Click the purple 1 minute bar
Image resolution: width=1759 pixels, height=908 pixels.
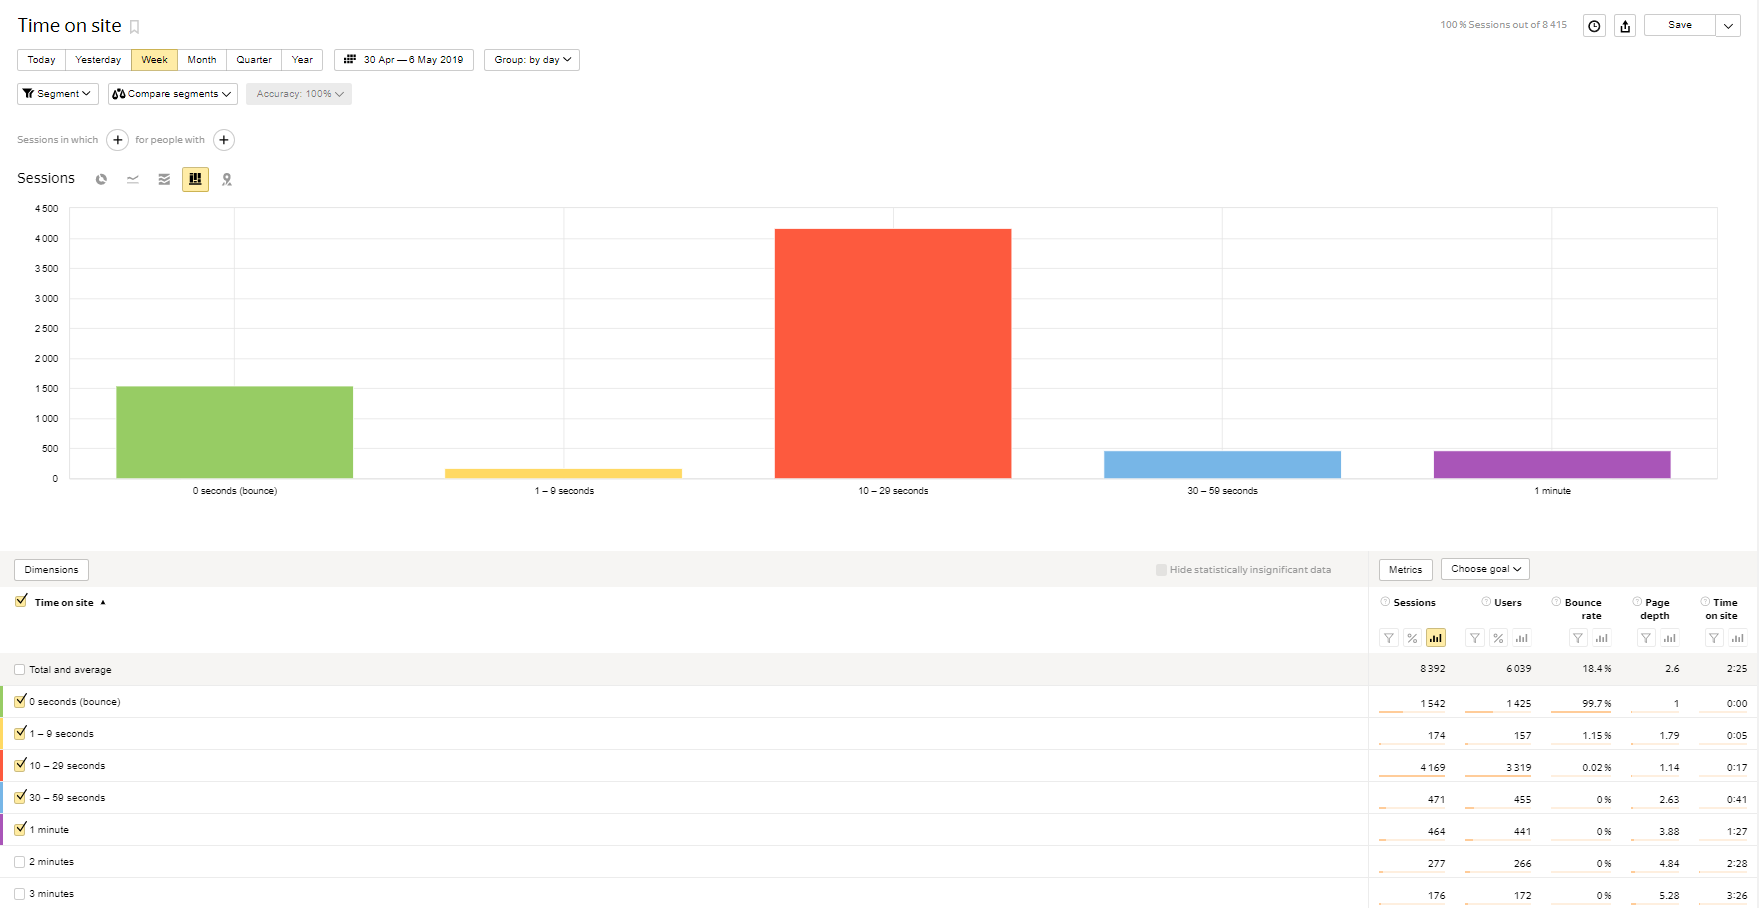pos(1552,464)
